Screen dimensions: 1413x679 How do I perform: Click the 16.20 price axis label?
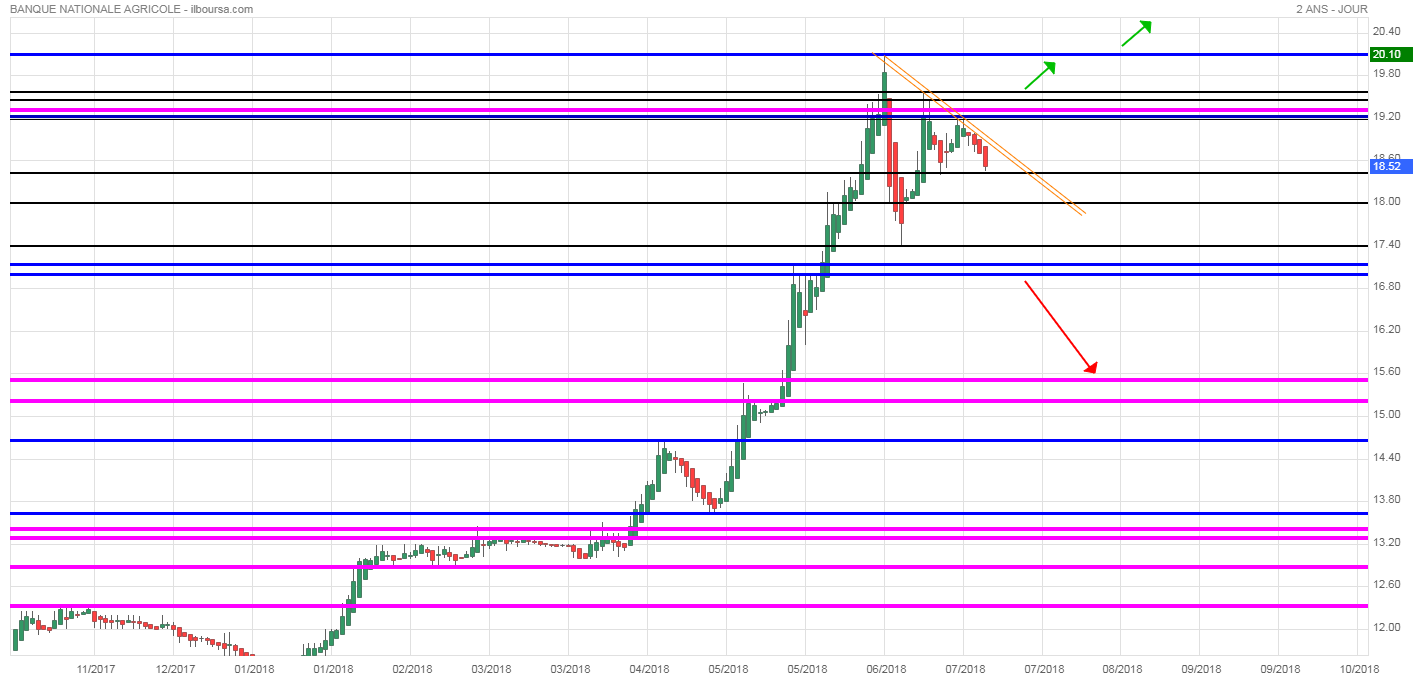(1385, 329)
